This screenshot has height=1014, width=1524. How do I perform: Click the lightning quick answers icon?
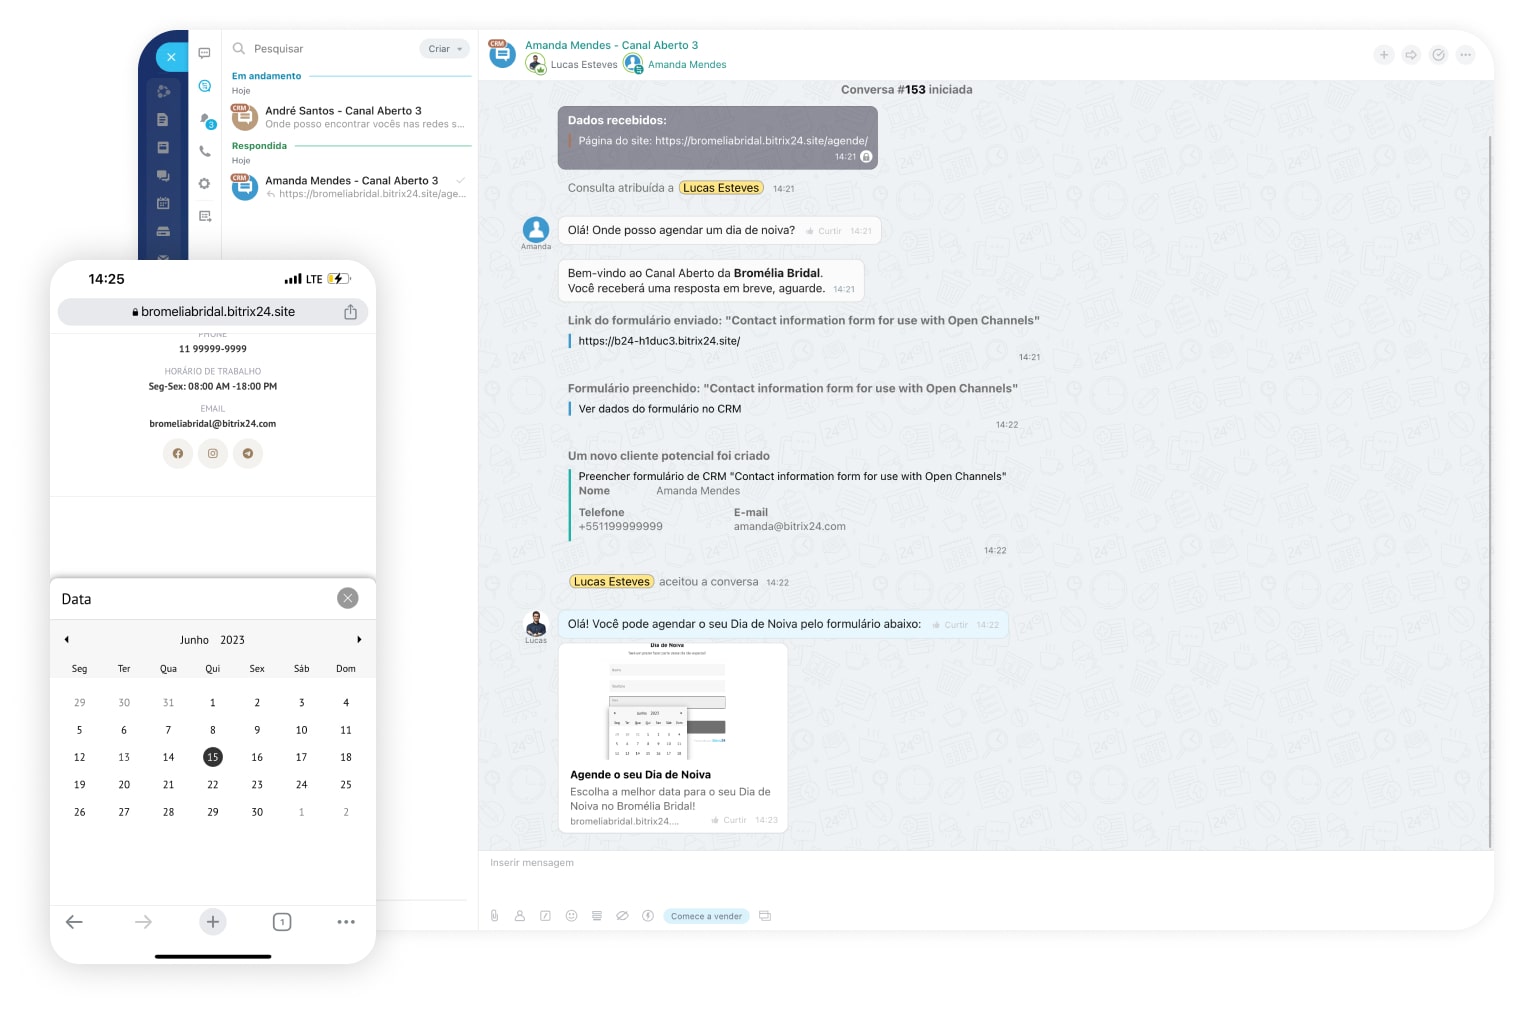pyautogui.click(x=648, y=916)
